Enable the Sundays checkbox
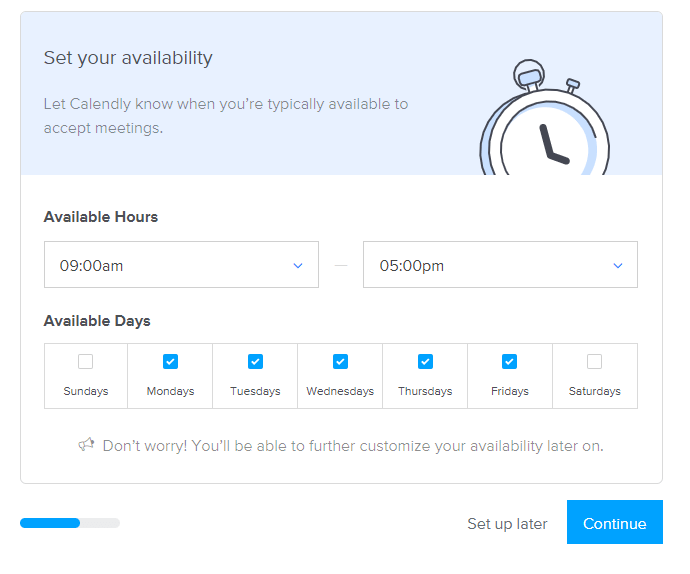The height and width of the screenshot is (574, 690). tap(85, 361)
